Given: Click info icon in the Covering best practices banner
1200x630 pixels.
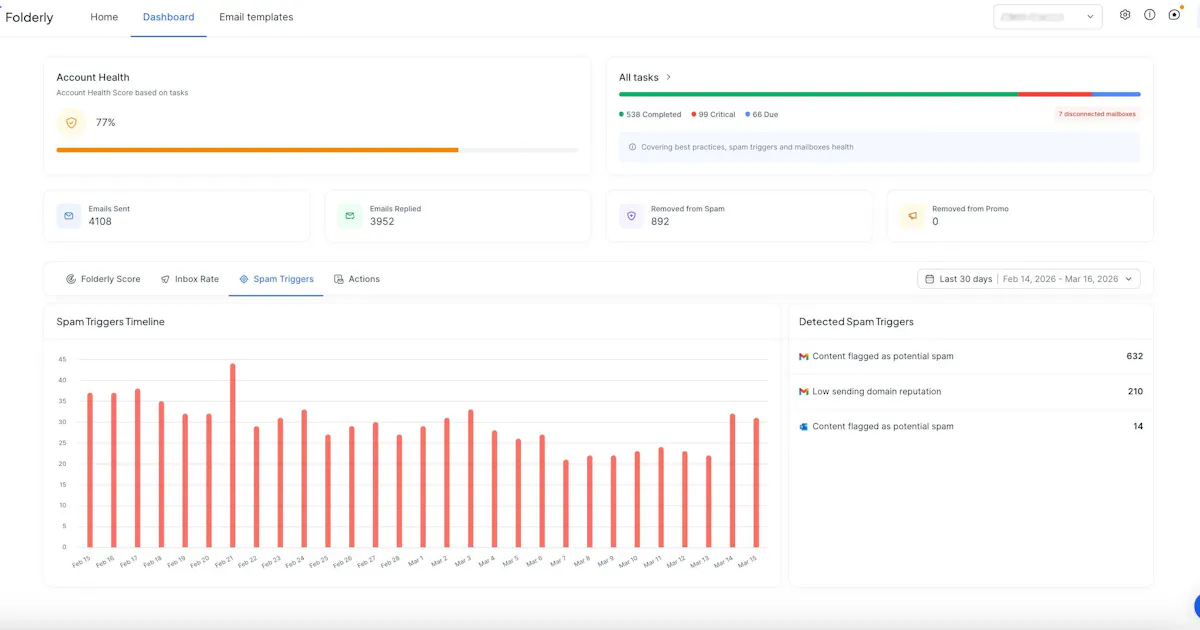Looking at the screenshot, I should (632, 147).
